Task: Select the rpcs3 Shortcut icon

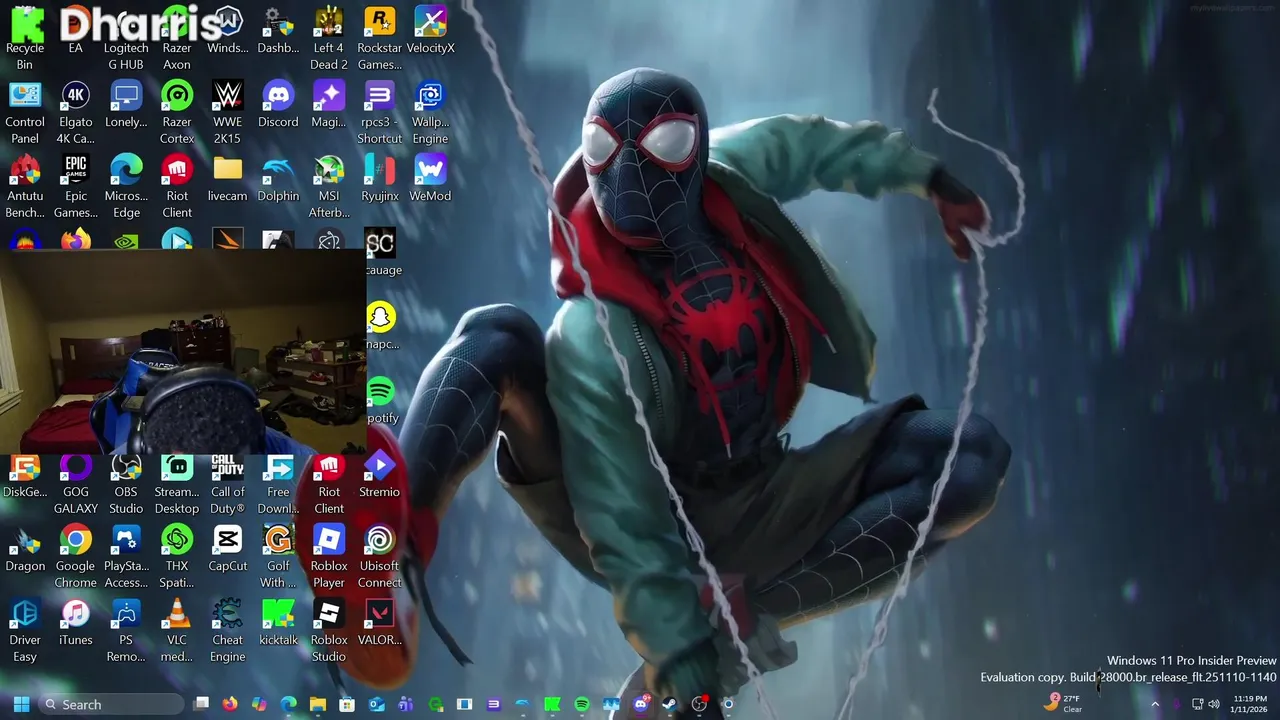Action: [379, 112]
